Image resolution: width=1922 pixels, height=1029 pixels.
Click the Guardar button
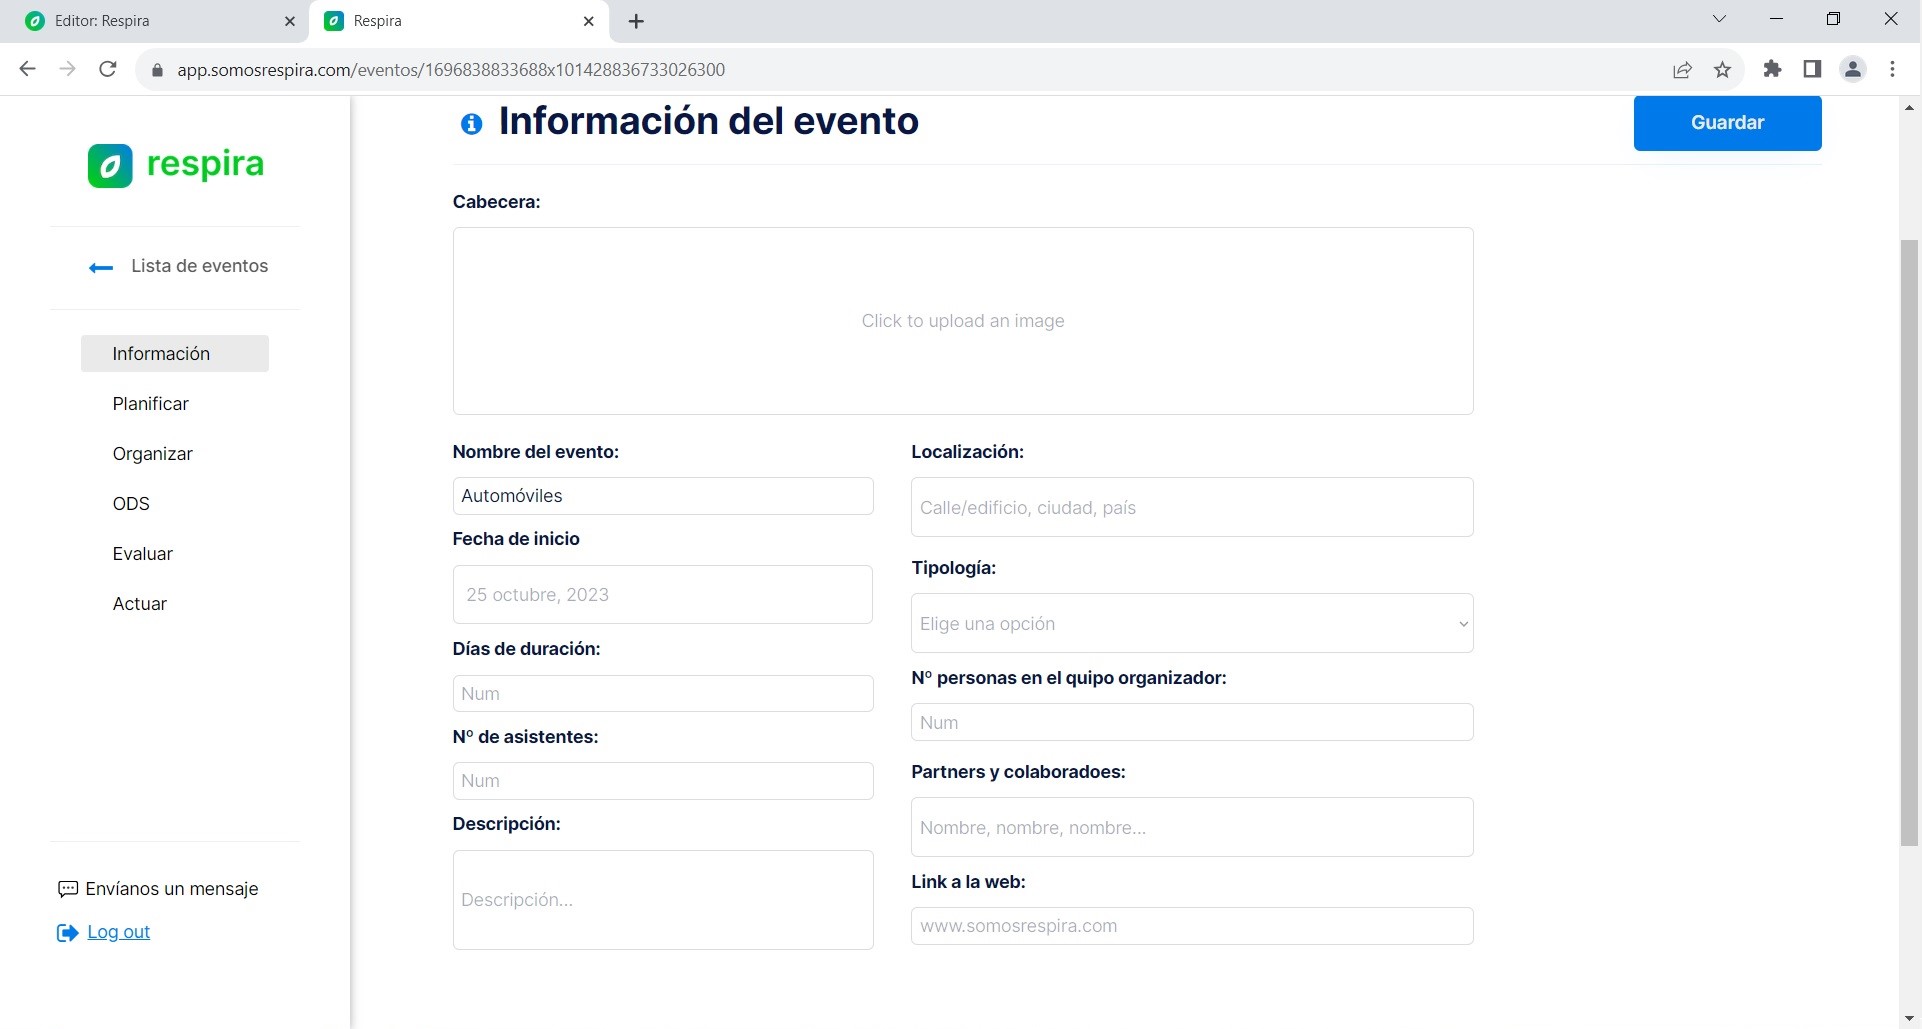[x=1727, y=123]
